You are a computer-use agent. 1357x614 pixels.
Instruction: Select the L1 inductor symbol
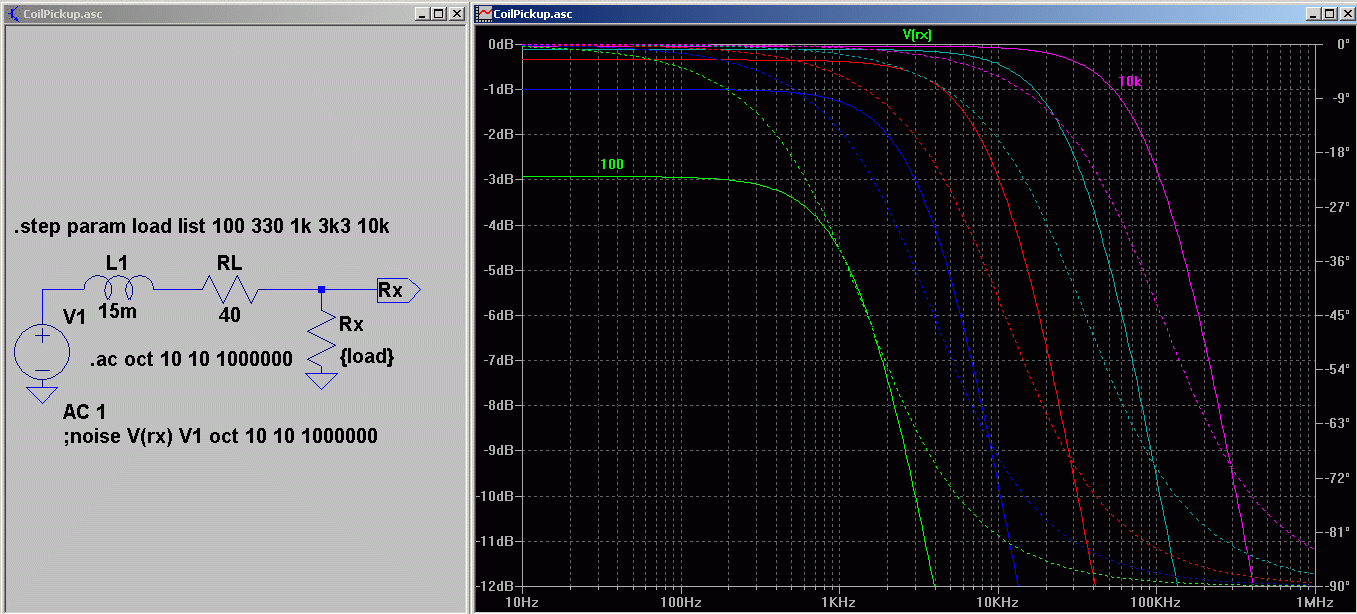tap(117, 287)
